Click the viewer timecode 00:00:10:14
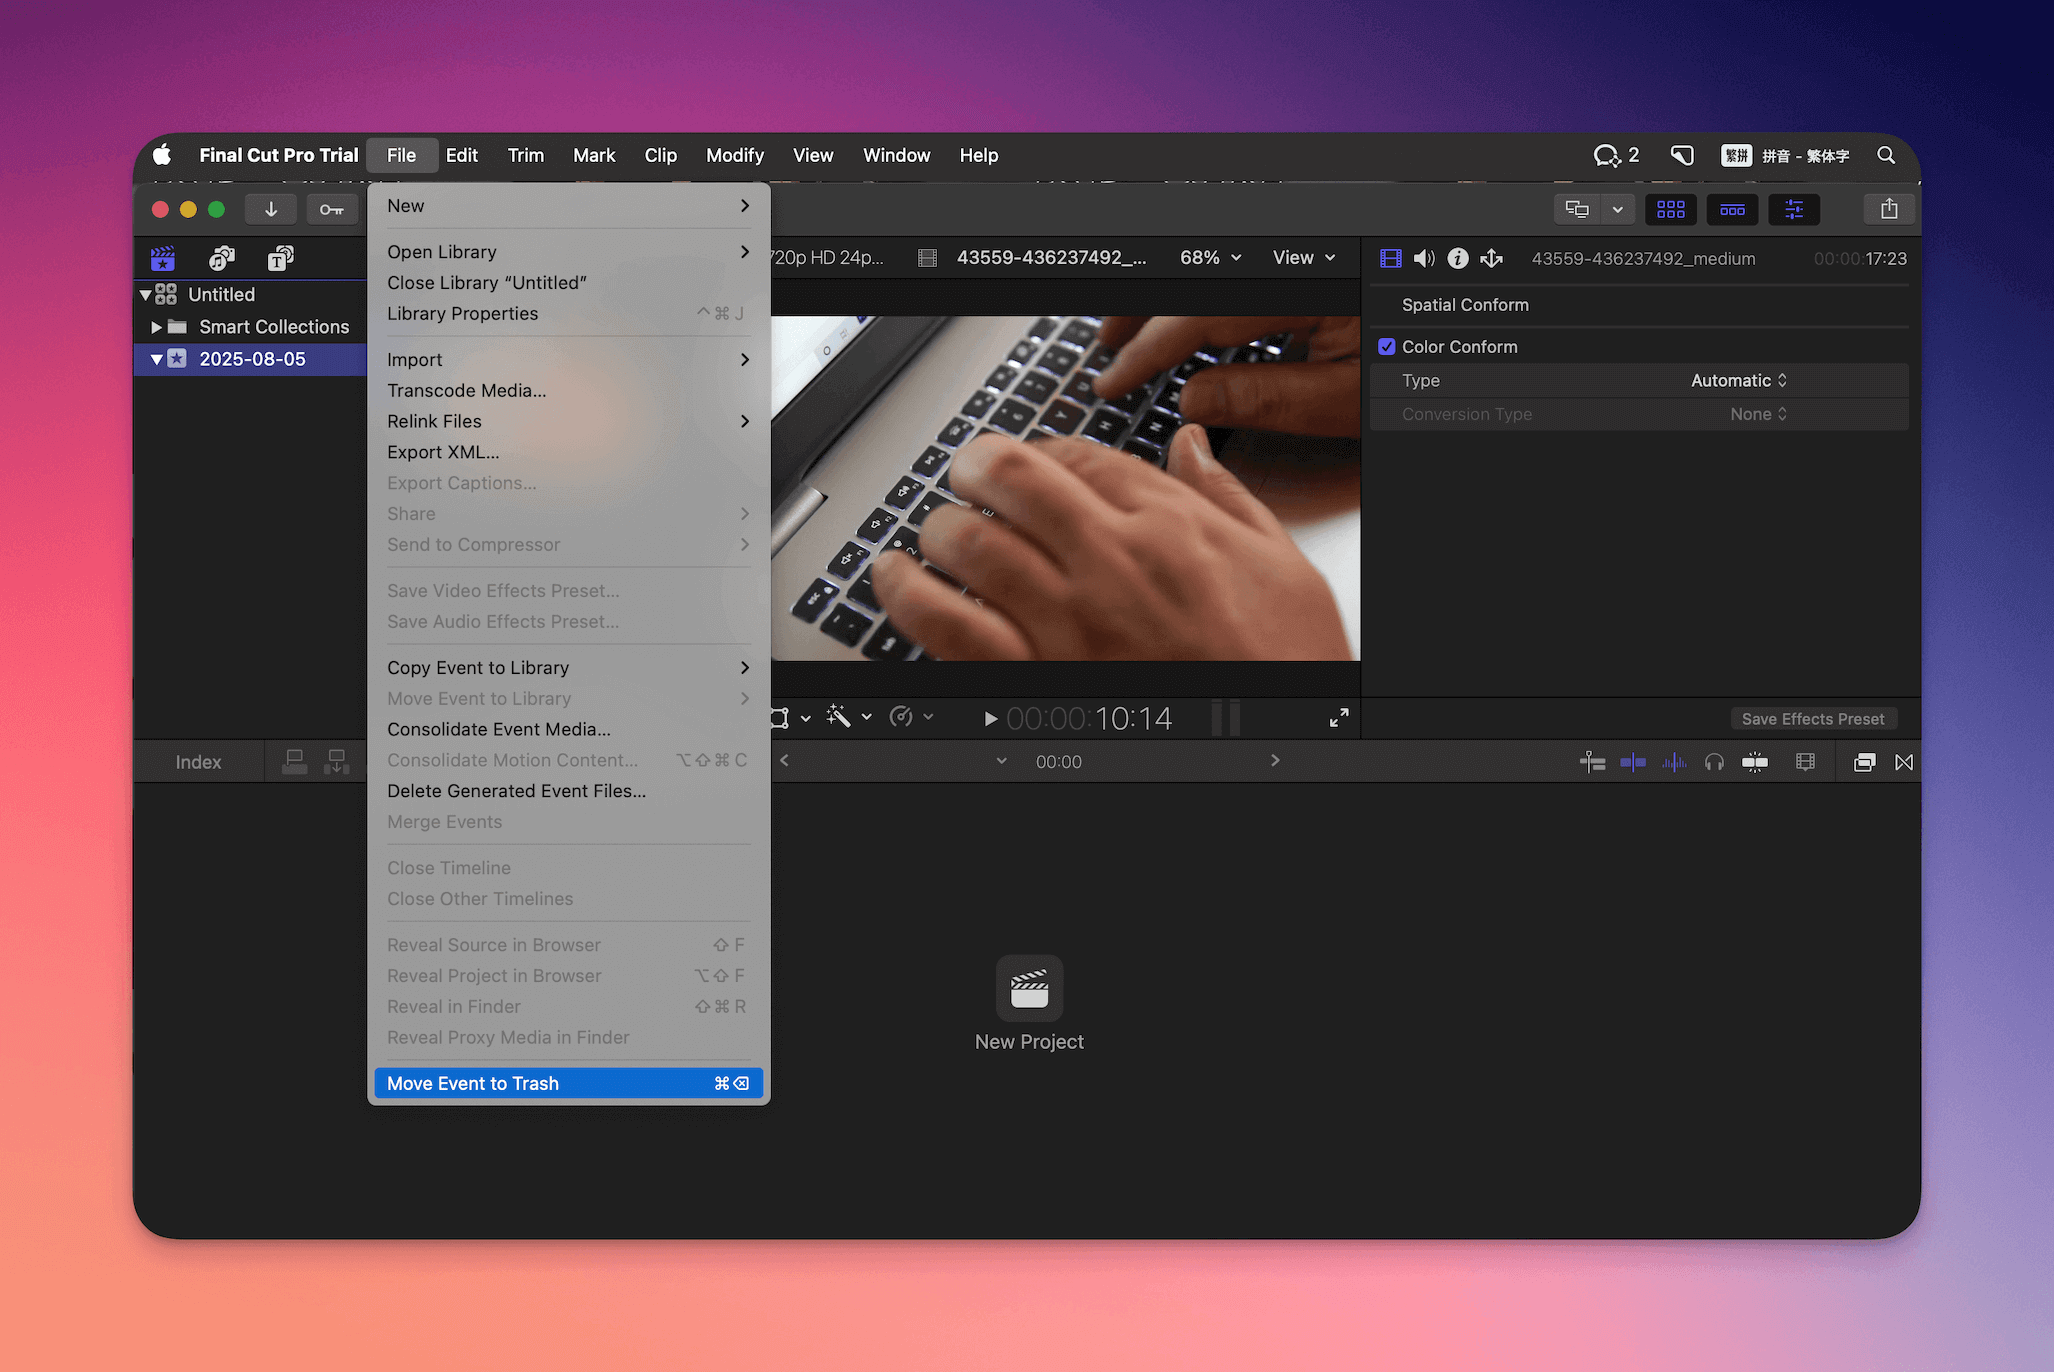Screen dimensions: 2054x1372 tap(1089, 718)
